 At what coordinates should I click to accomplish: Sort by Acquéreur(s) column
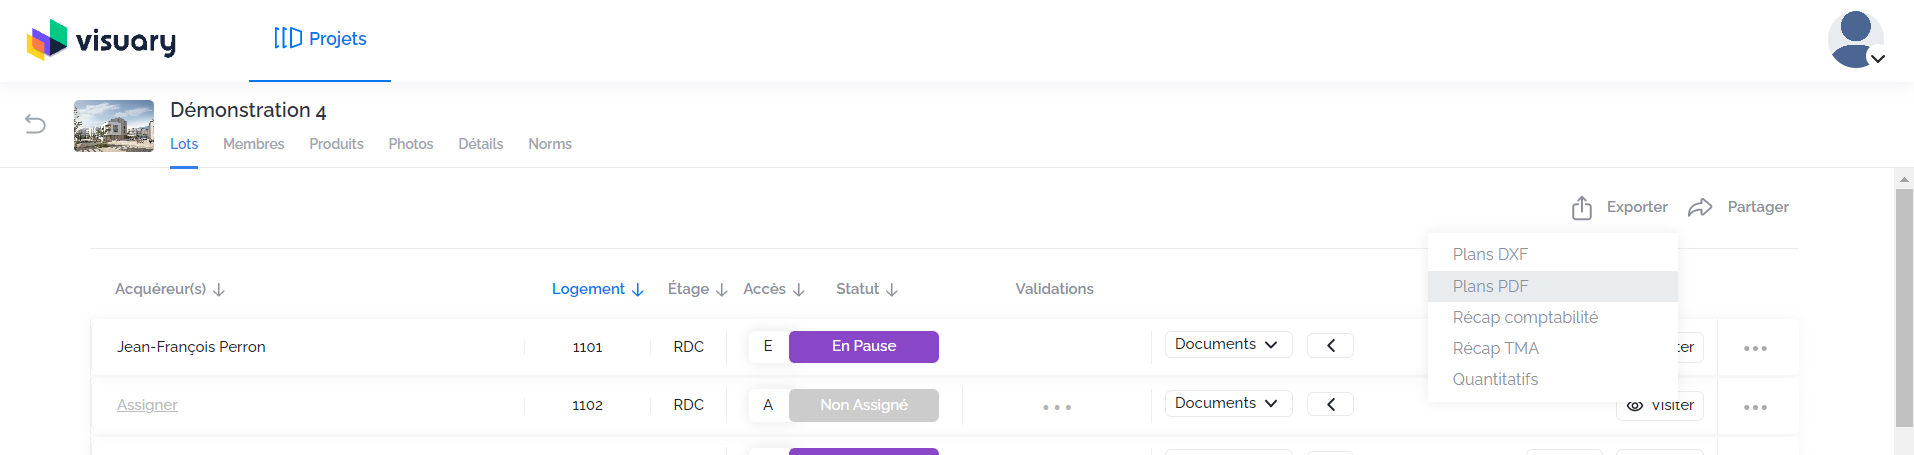pyautogui.click(x=170, y=289)
